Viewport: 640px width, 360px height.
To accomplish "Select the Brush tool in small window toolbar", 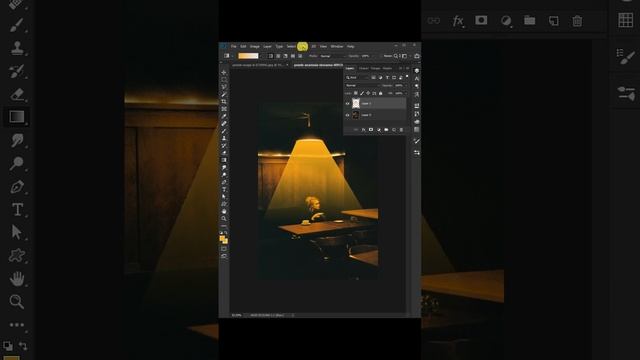I will tap(224, 131).
